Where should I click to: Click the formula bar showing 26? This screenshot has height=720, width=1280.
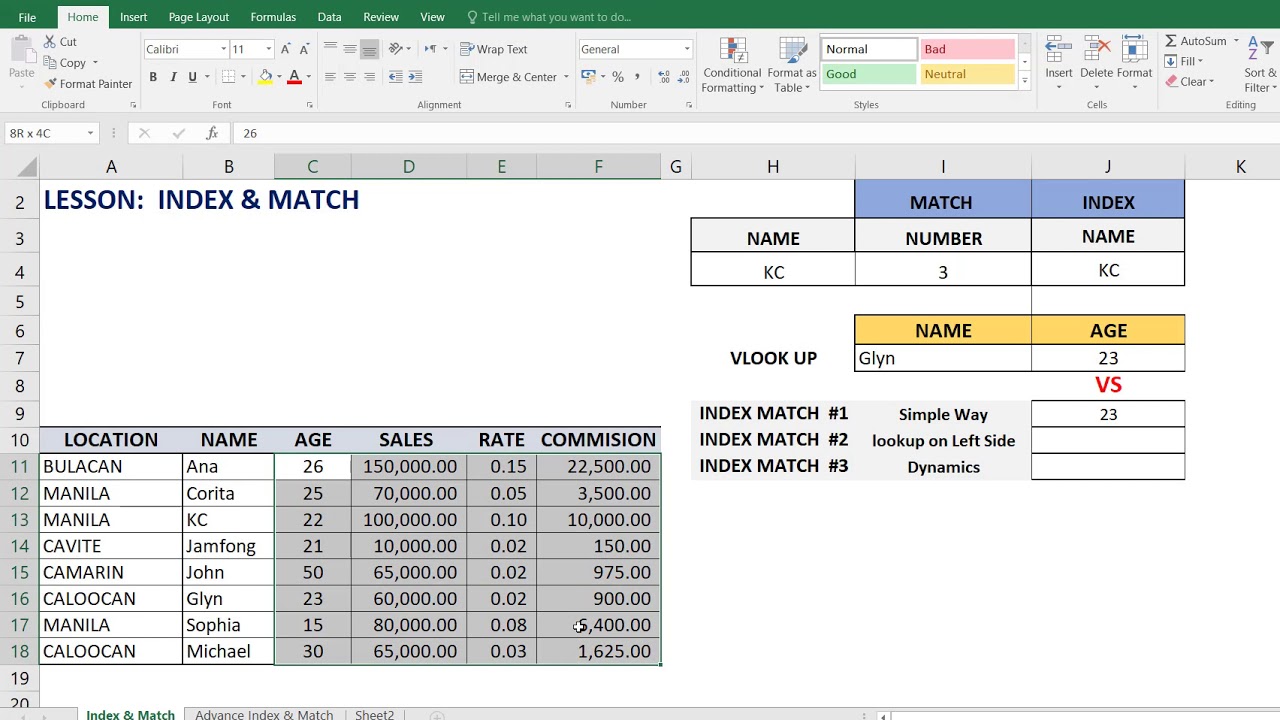tap(755, 133)
